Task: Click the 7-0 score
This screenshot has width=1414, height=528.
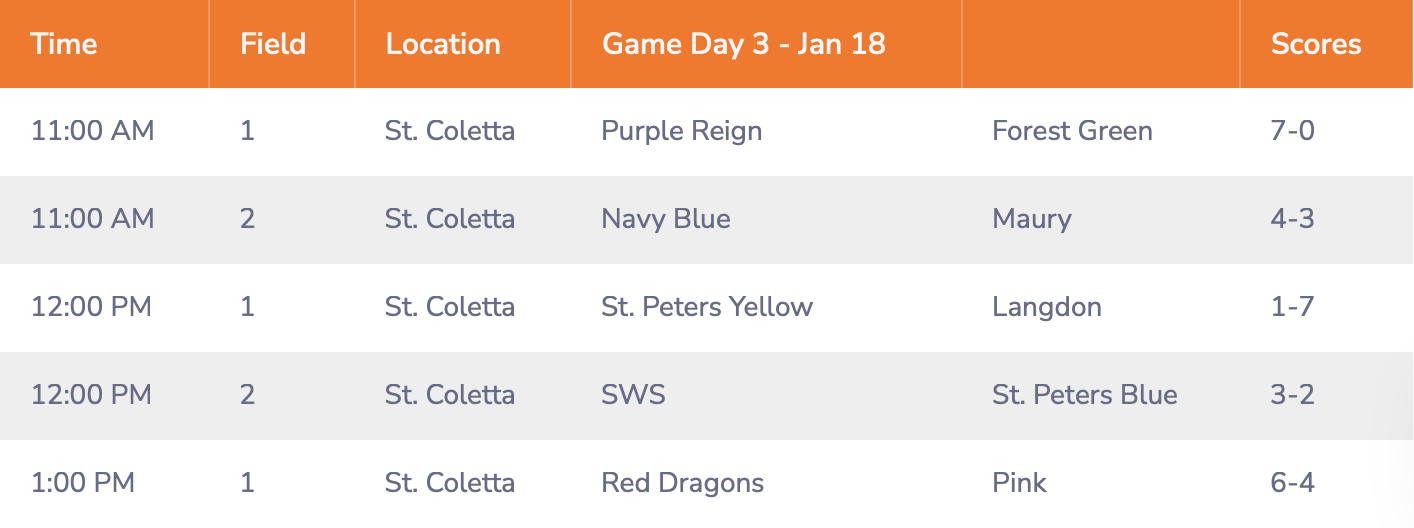Action: [1293, 131]
